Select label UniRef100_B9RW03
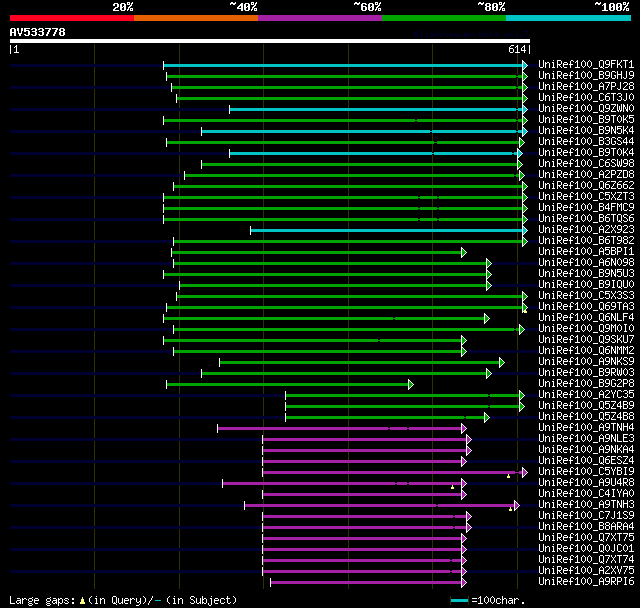Image resolution: width=640 pixels, height=608 pixels. 586,373
